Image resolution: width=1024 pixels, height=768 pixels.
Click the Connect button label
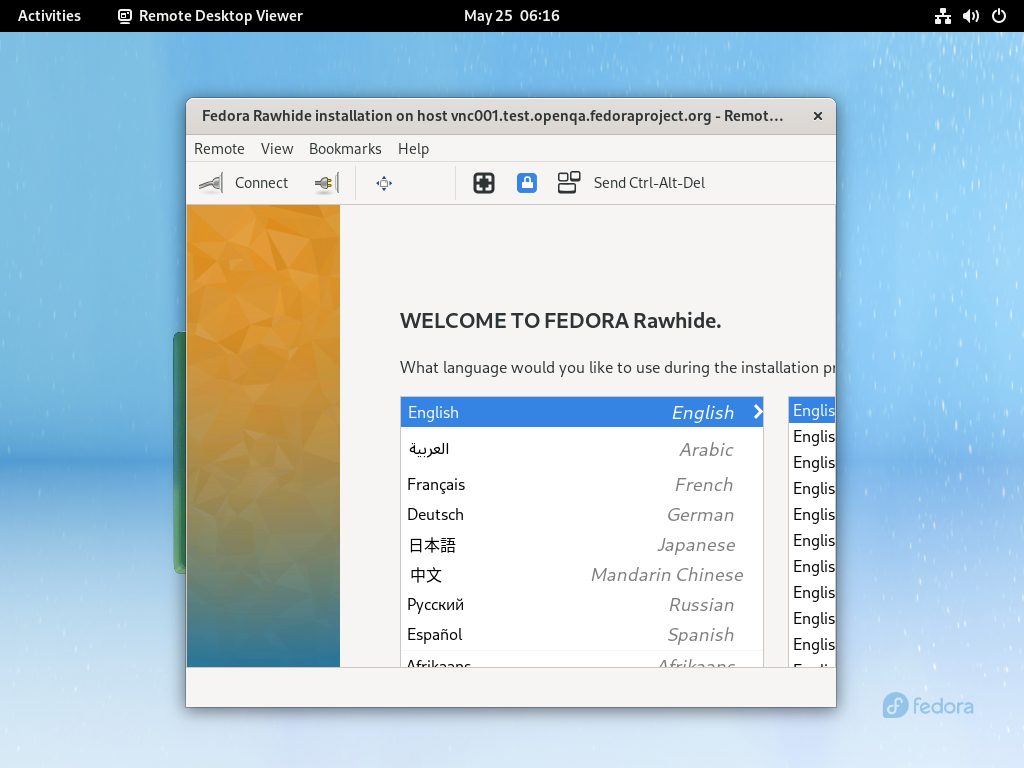pyautogui.click(x=261, y=183)
